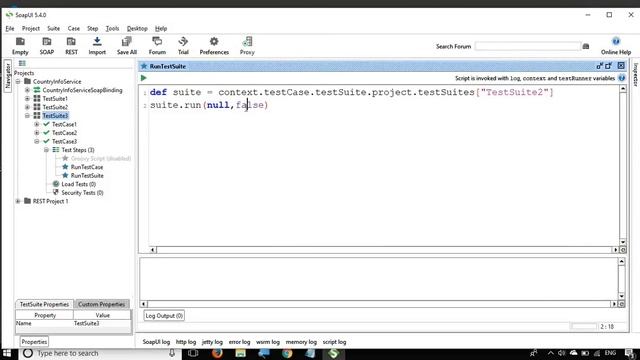Click the search forum submit icon
This screenshot has height=360, width=640.
(x=586, y=47)
